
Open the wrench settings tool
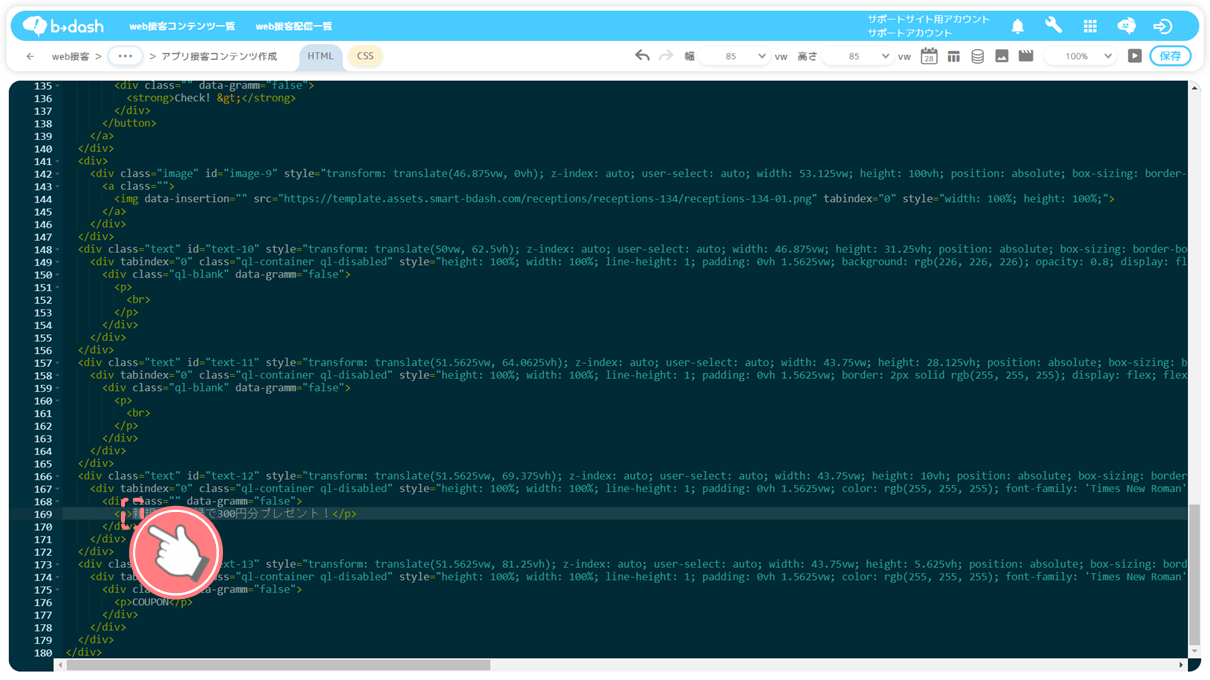pyautogui.click(x=1053, y=26)
